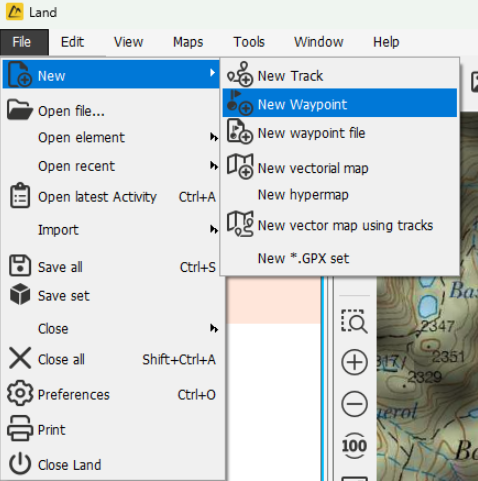Choose New Track from submenu
This screenshot has width=478, height=481.
(x=340, y=75)
